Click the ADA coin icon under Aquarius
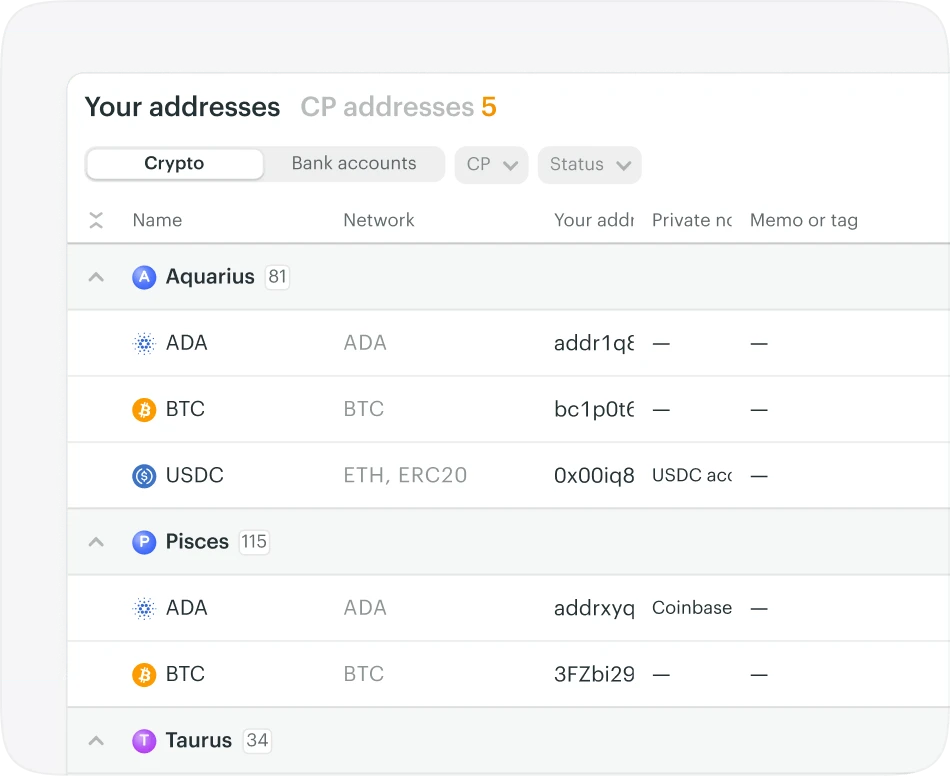Viewport: 950px width, 776px height. click(144, 343)
